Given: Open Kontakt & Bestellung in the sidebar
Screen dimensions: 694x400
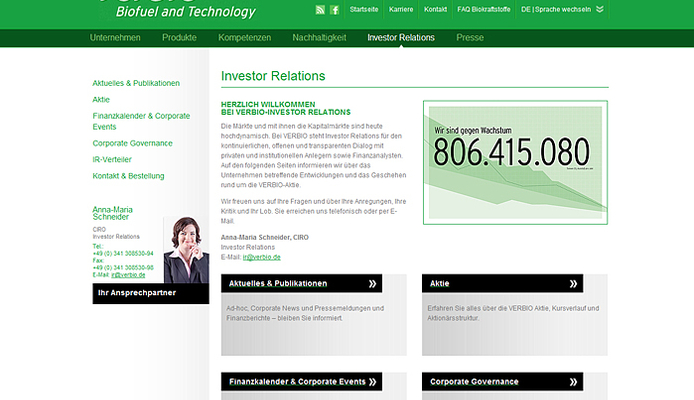Looking at the screenshot, I should (128, 176).
